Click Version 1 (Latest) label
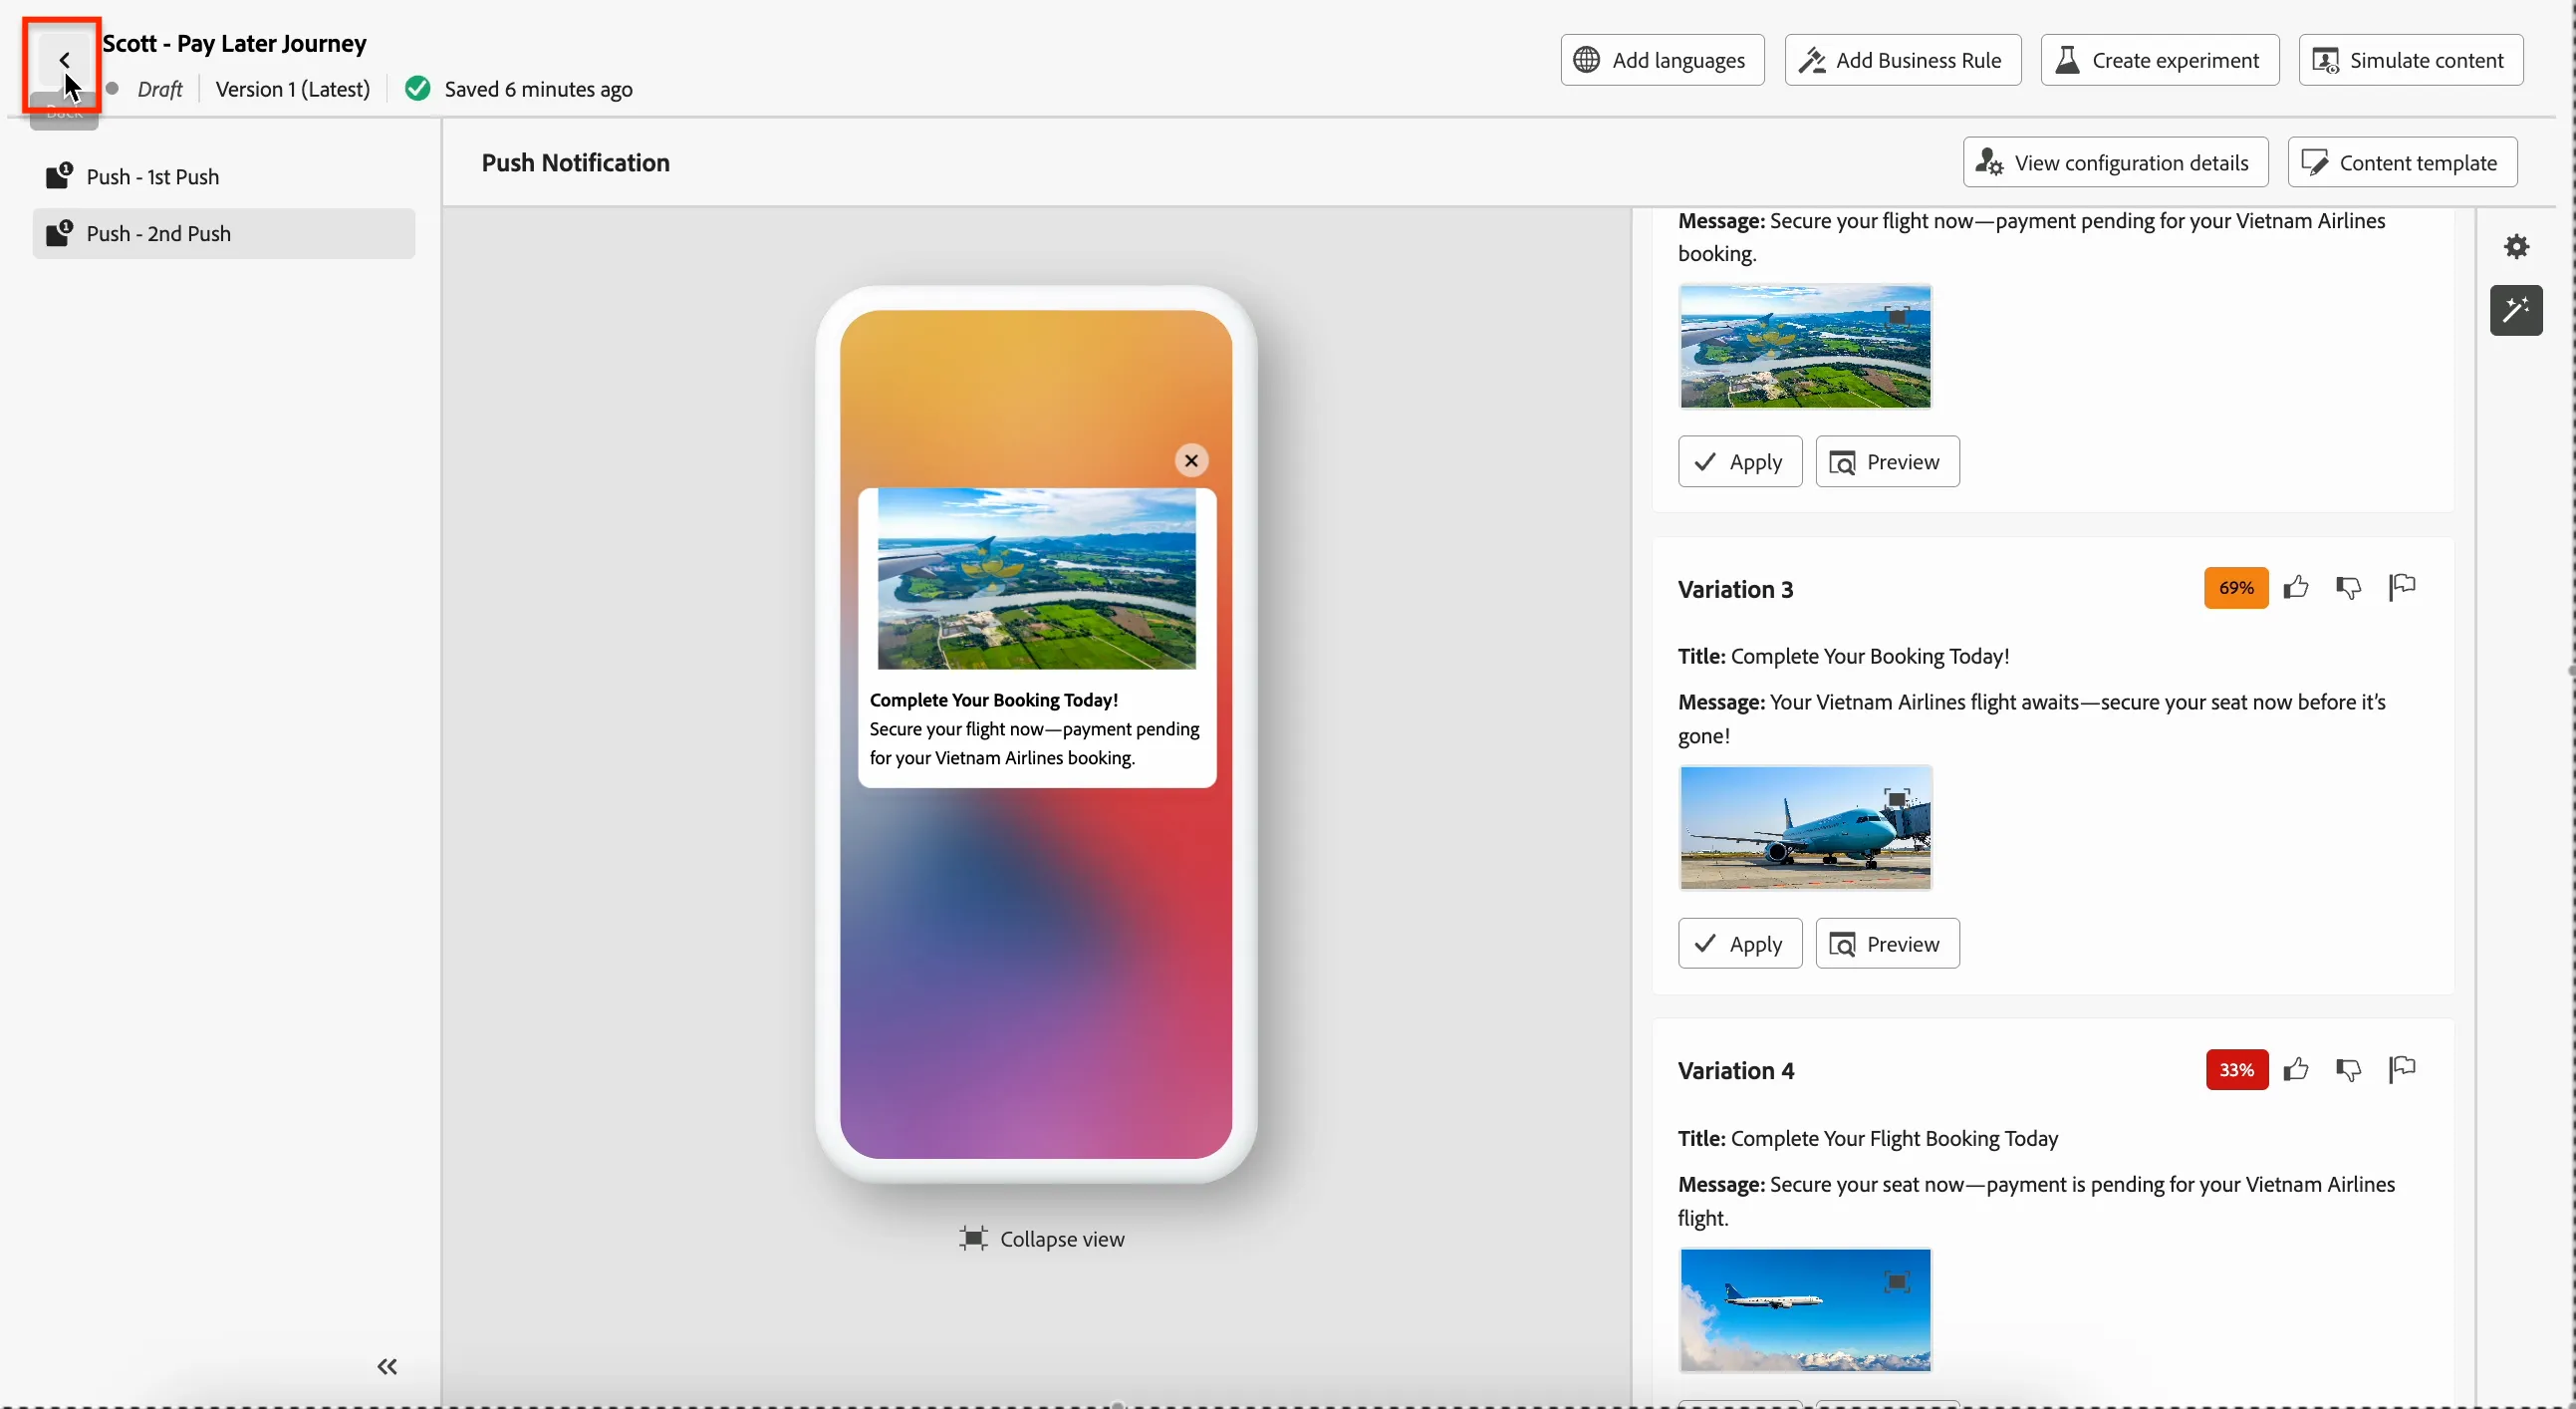Viewport: 2576px width, 1409px height. (293, 89)
